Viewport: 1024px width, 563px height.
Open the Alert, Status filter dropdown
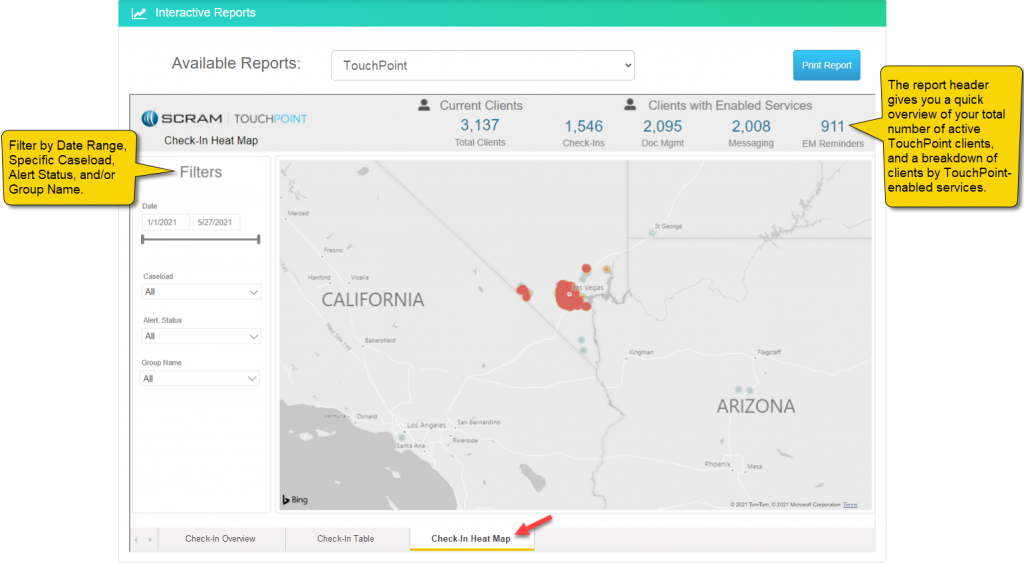[201, 336]
